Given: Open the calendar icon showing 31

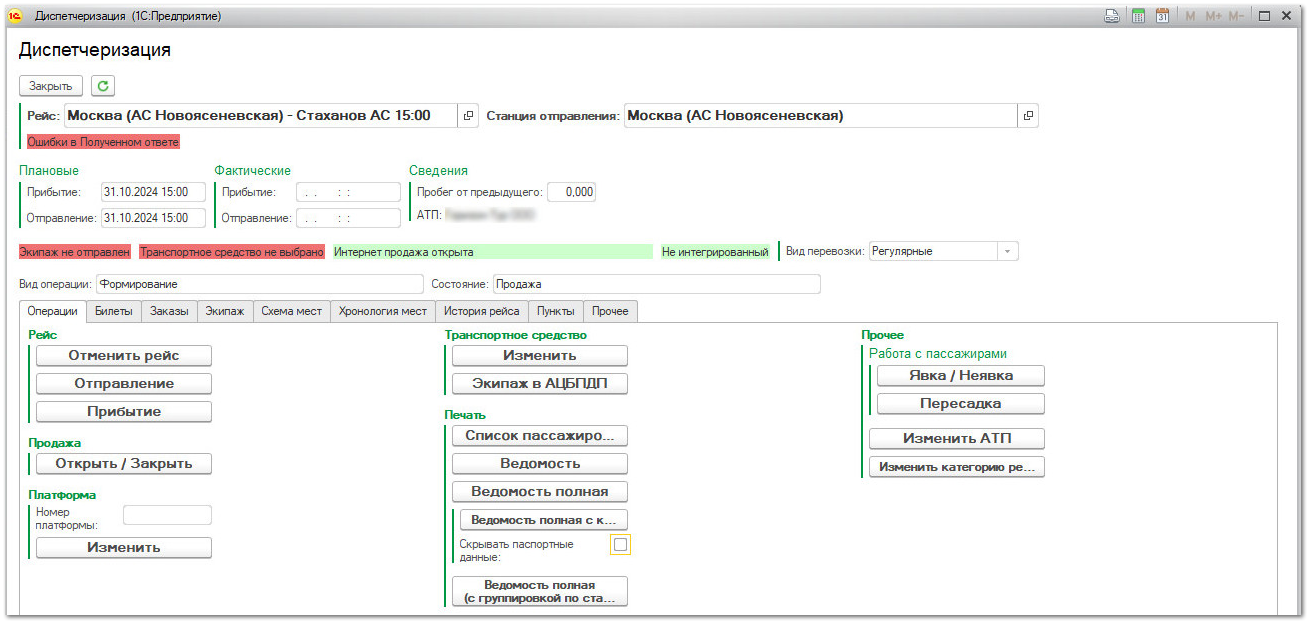Looking at the screenshot, I should pyautogui.click(x=1162, y=16).
